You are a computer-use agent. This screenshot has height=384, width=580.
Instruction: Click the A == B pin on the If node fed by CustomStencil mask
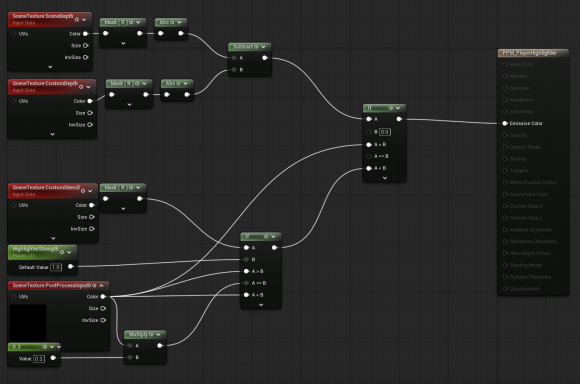tap(246, 283)
